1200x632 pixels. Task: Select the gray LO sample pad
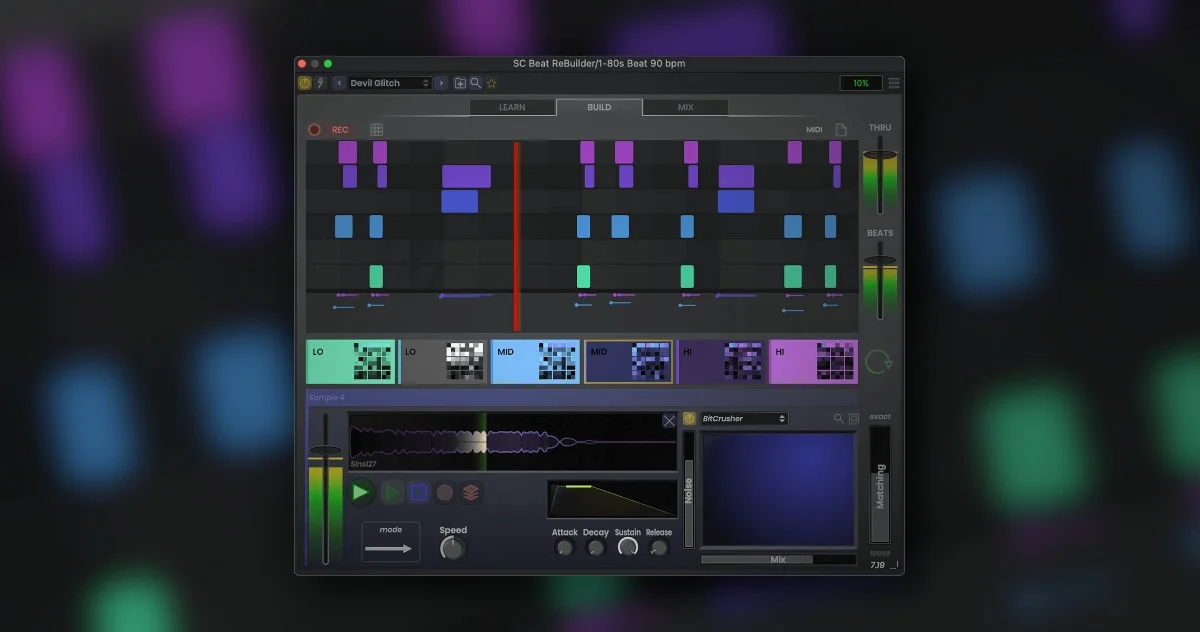pos(443,362)
